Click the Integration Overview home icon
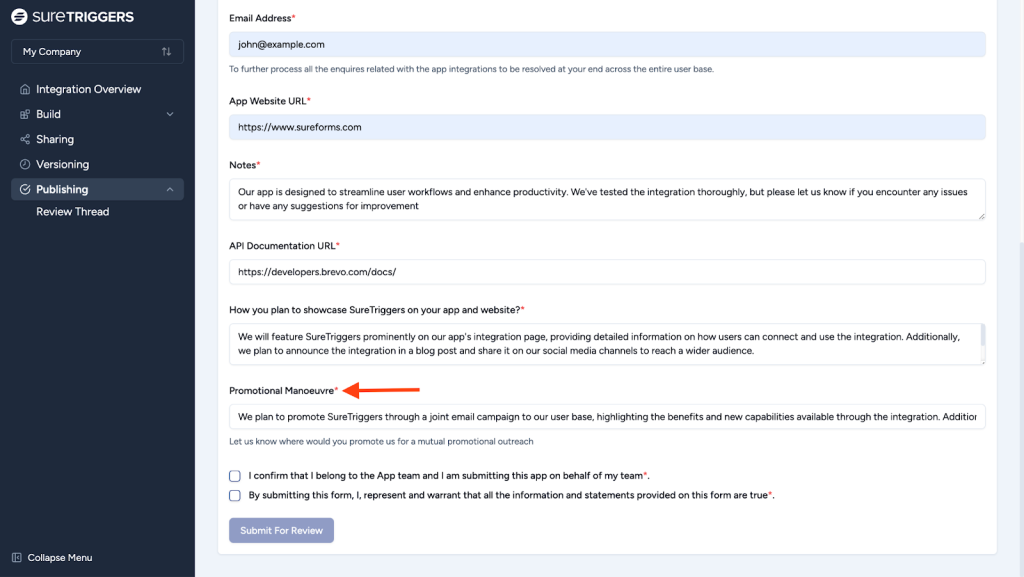1024x577 pixels. (x=25, y=89)
